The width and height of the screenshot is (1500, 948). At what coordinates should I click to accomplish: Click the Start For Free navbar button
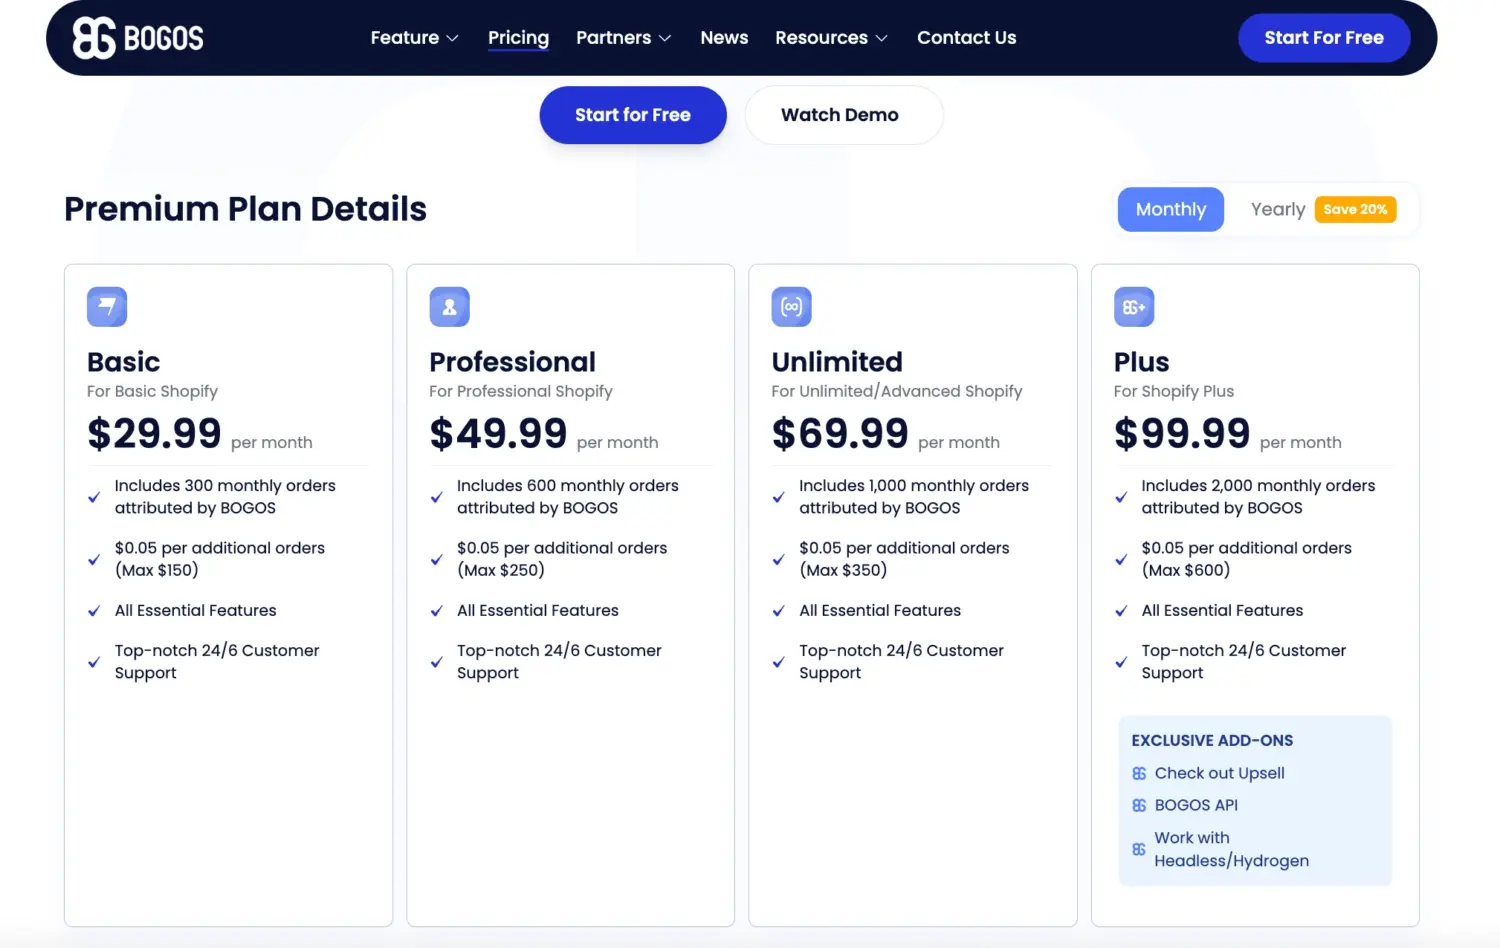(1324, 37)
